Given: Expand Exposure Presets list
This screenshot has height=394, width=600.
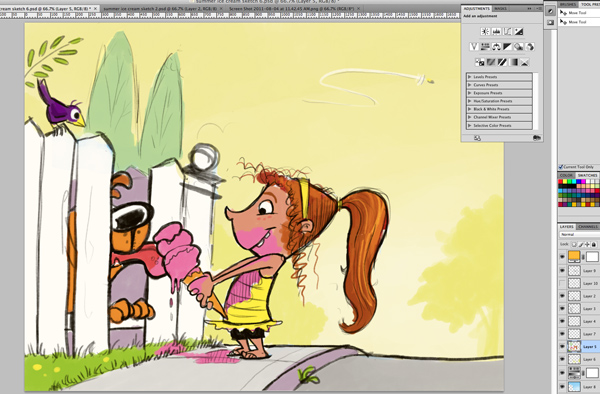Looking at the screenshot, I should pos(470,93).
